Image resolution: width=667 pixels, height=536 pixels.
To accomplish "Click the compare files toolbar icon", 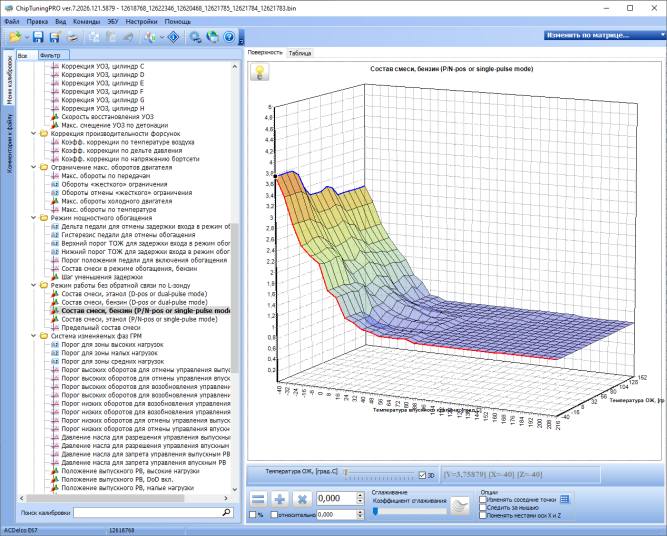I will coord(150,37).
